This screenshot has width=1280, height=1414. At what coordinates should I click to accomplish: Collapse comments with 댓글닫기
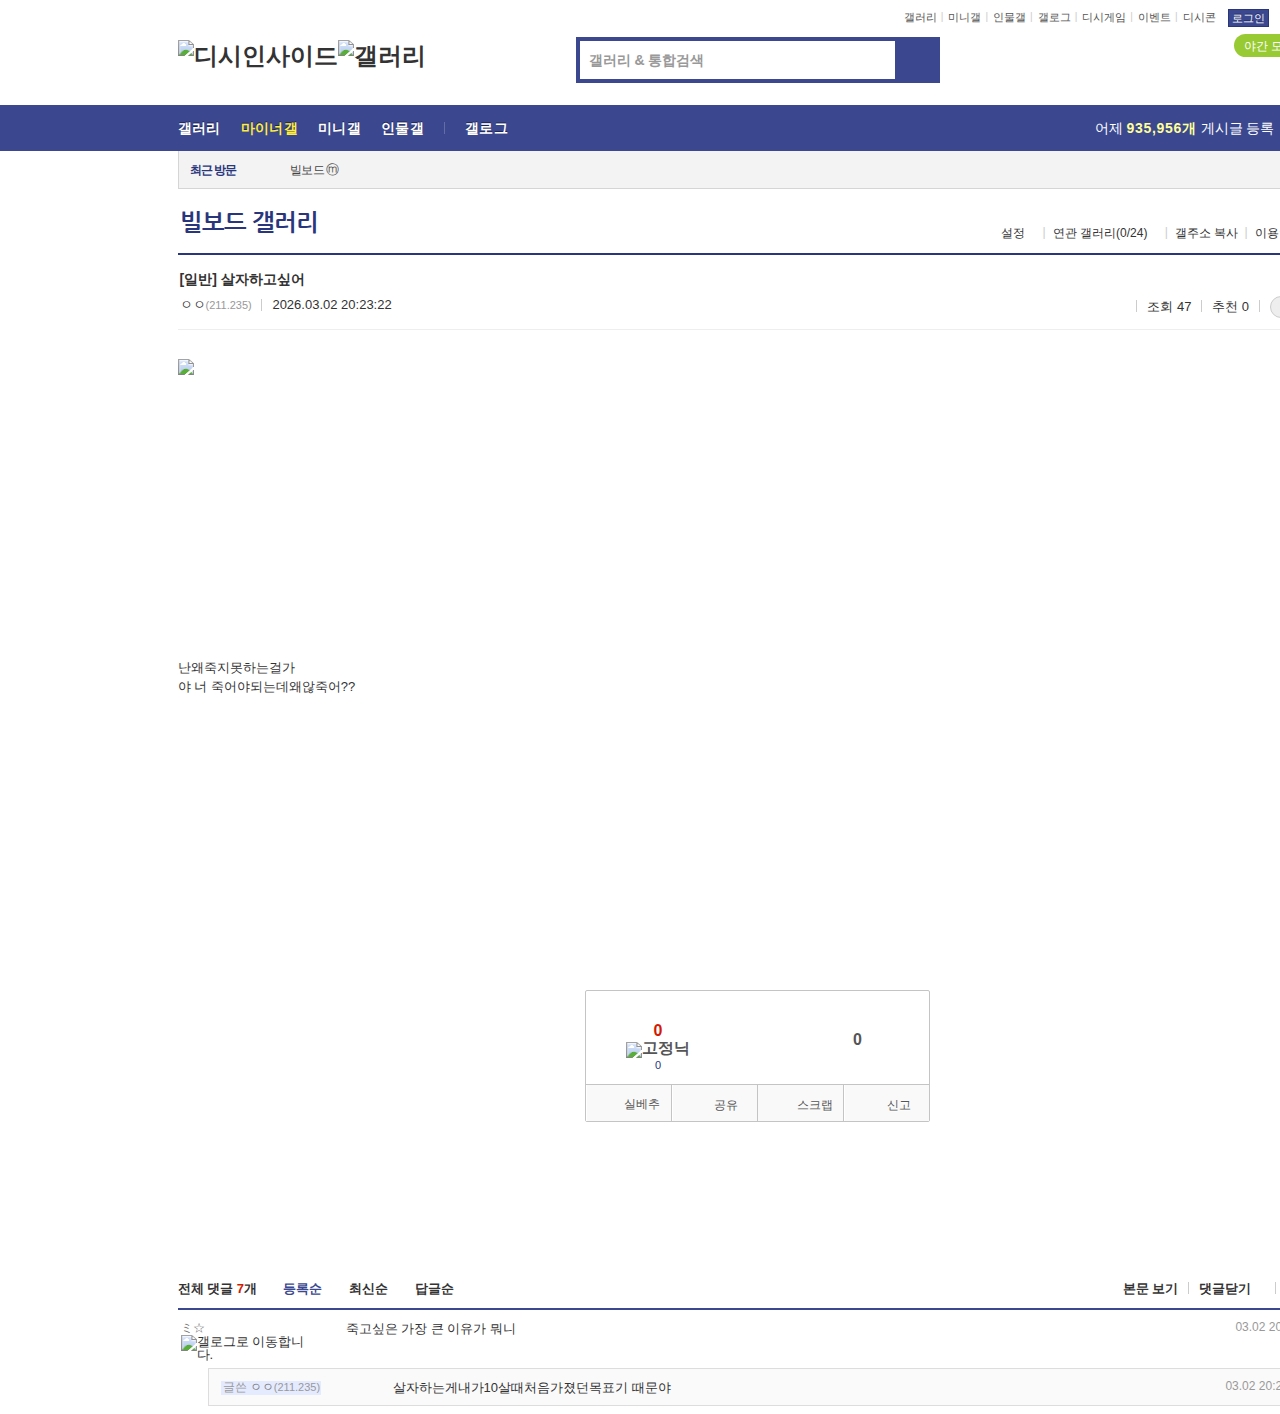coord(1225,1289)
